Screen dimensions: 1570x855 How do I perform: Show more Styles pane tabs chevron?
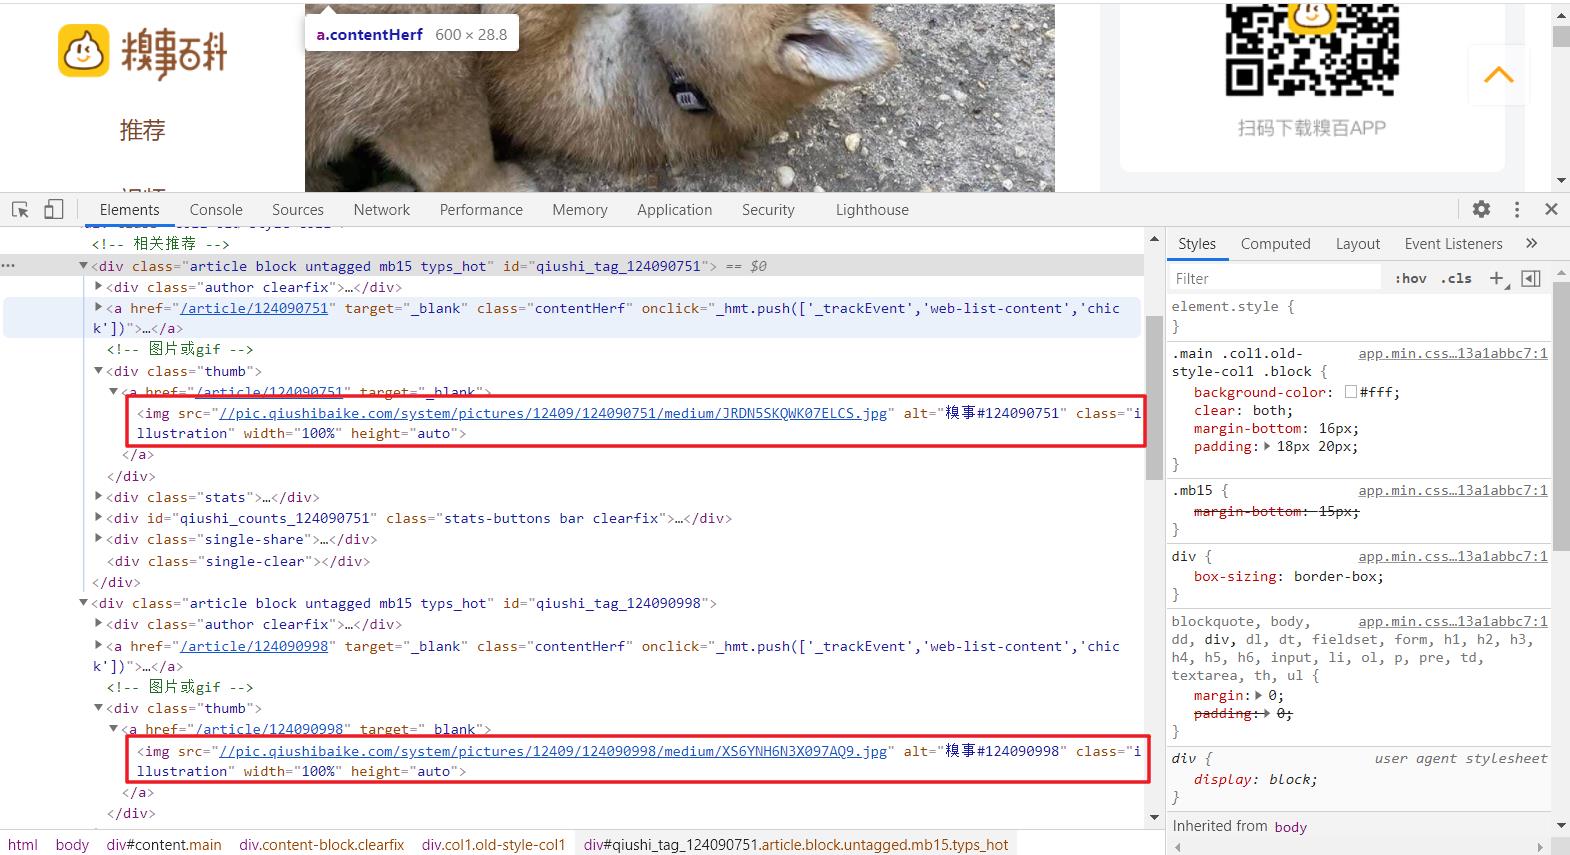pos(1531,243)
